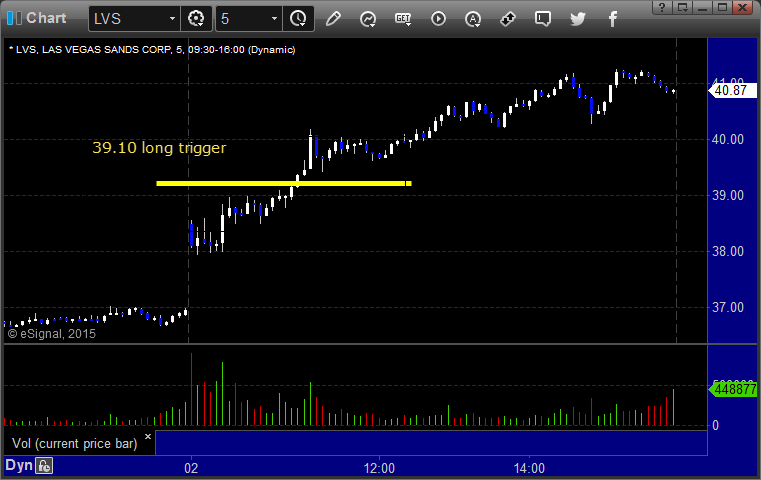Viewport: 761px width, 480px height.
Task: Select the pencil drawing tools icon
Action: tap(333, 19)
